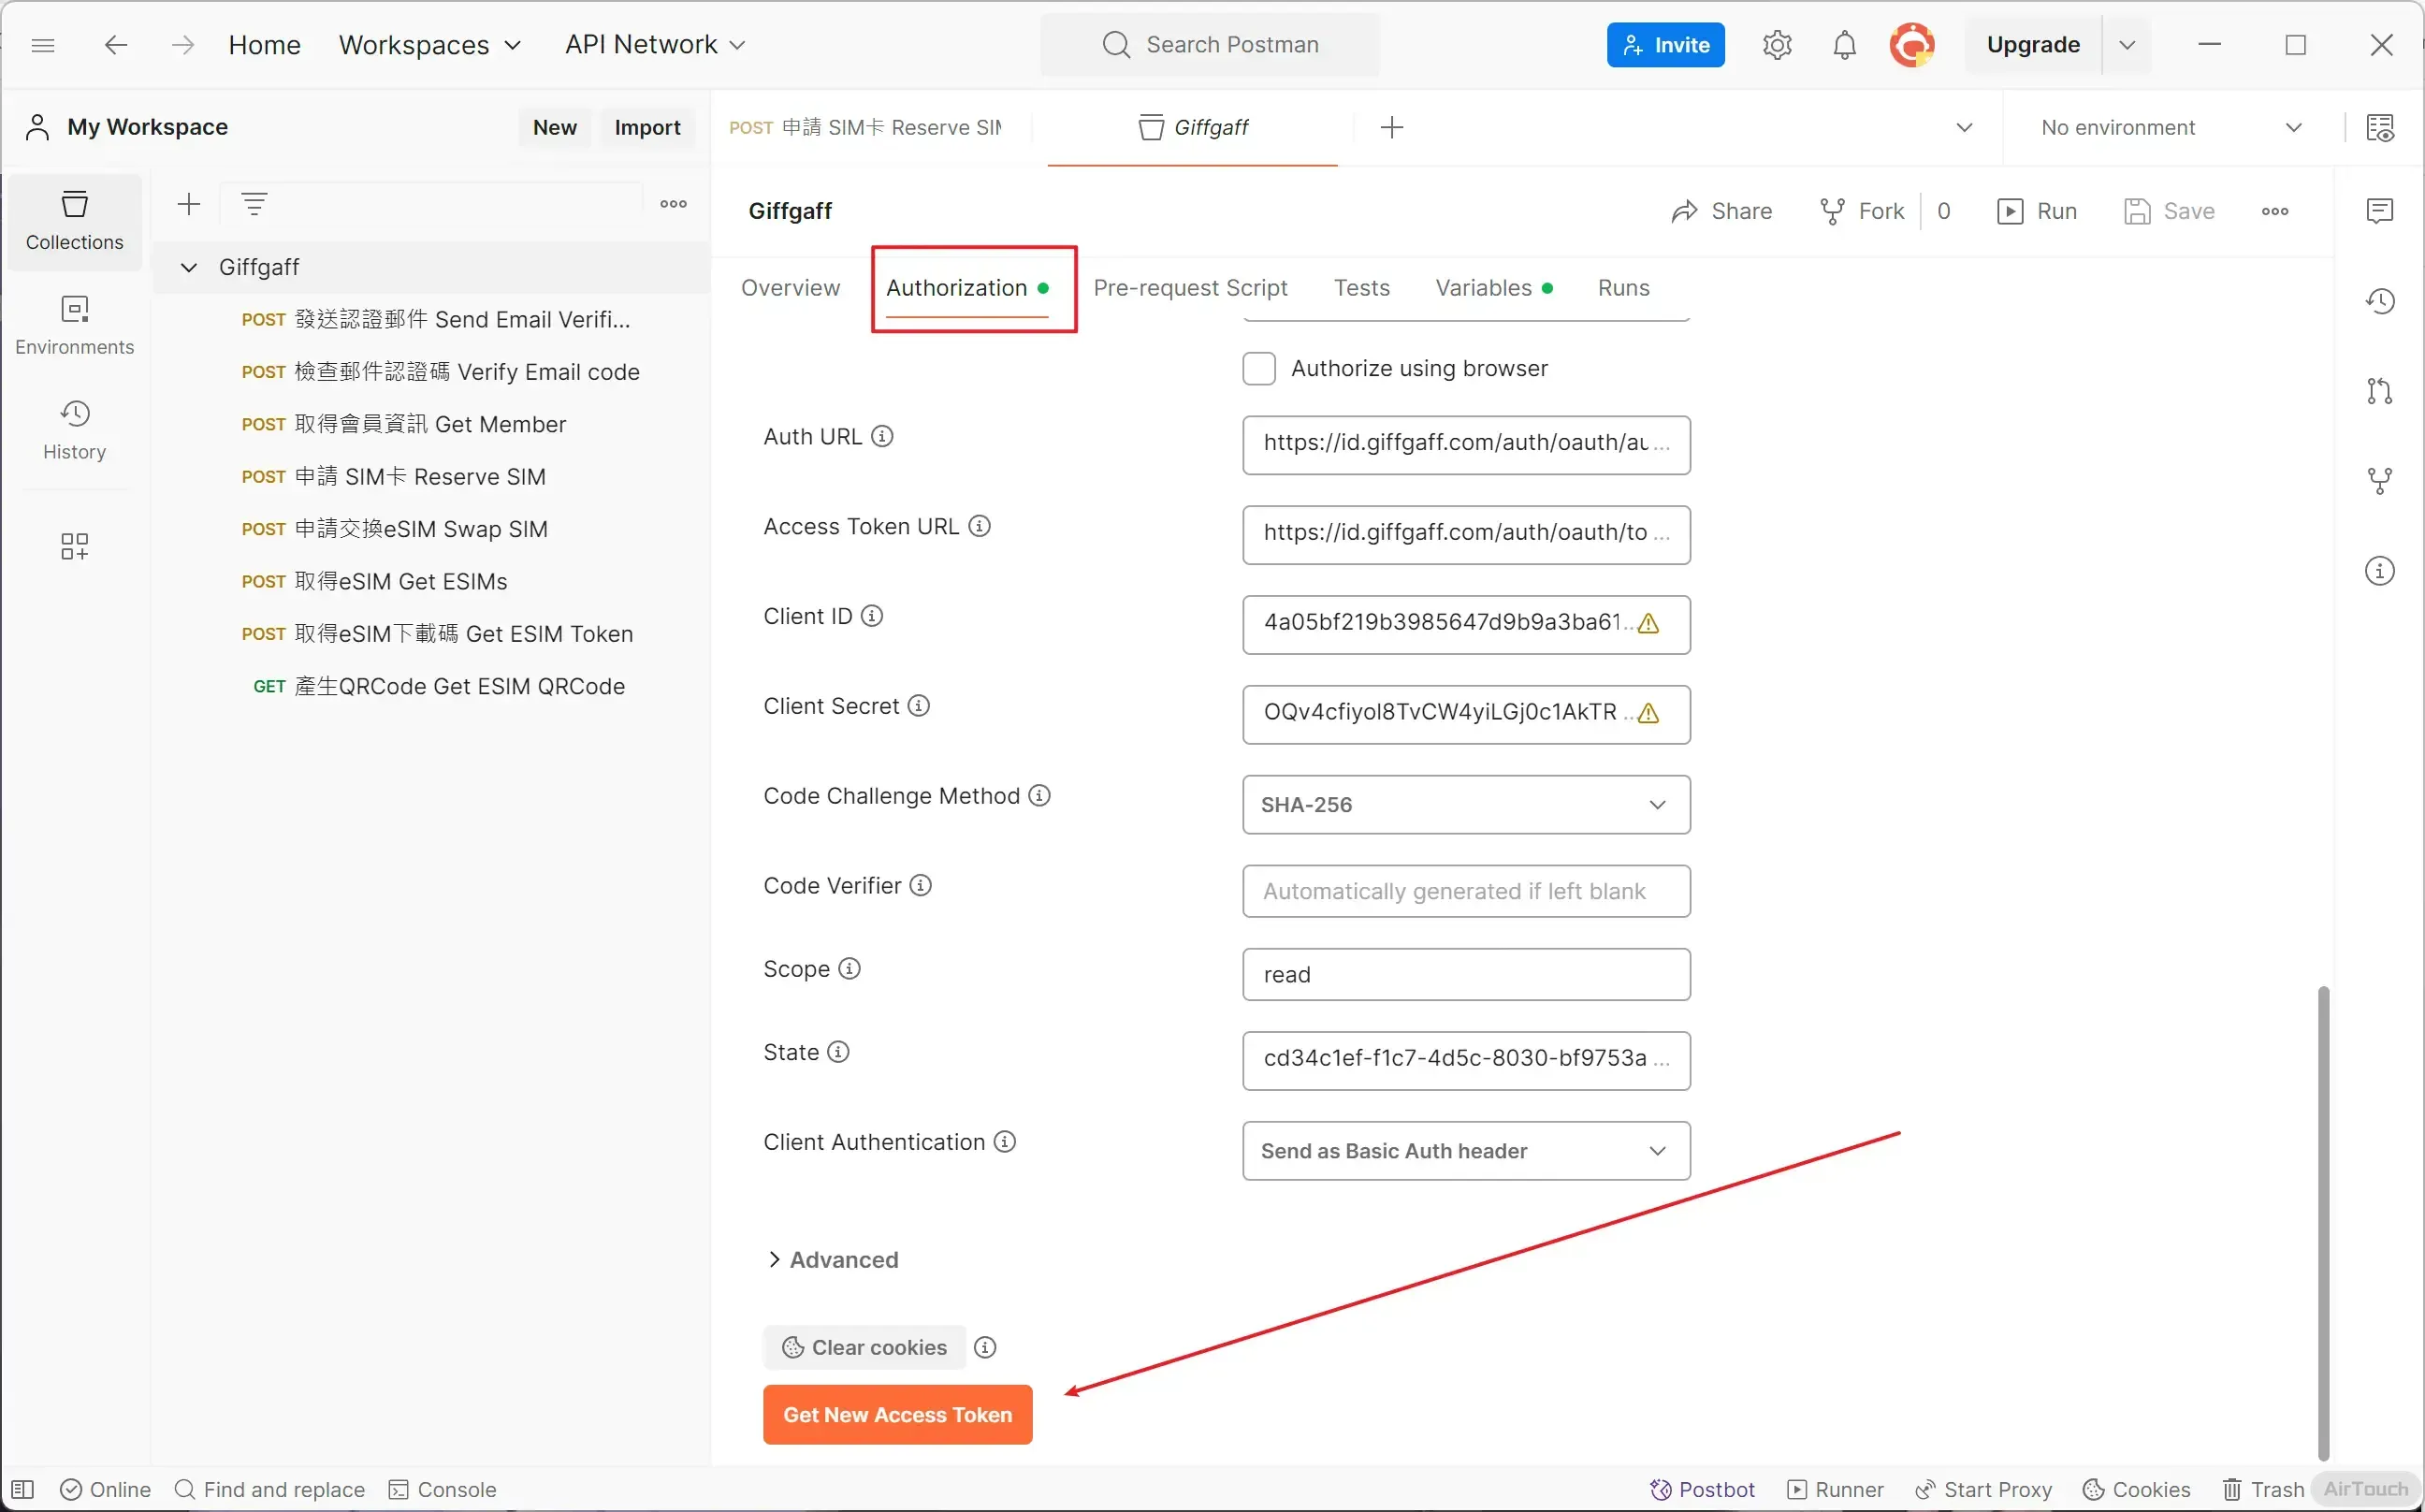Image resolution: width=2425 pixels, height=1512 pixels.
Task: Click the notifications bell icon
Action: [x=1844, y=45]
